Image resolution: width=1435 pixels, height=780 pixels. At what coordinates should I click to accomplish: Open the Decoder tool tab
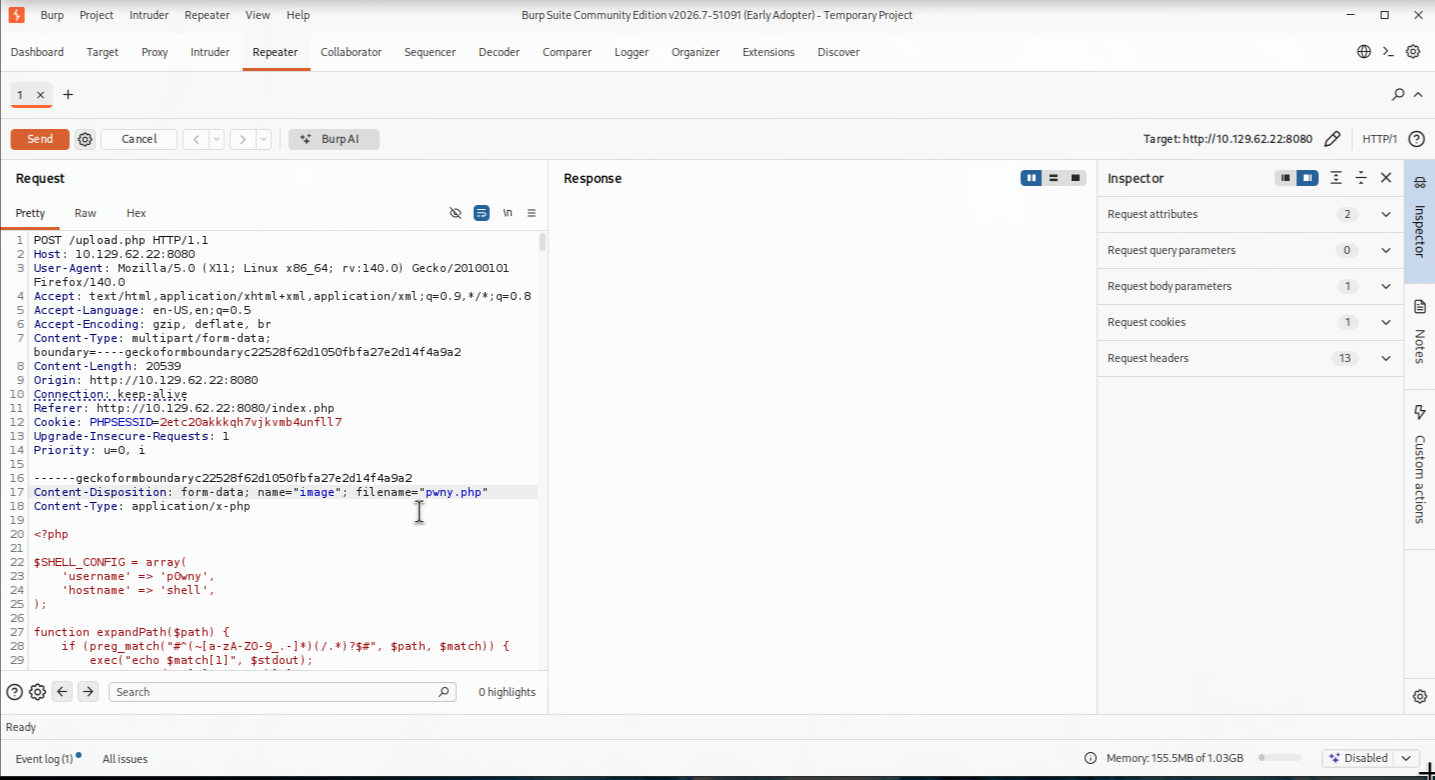pyautogui.click(x=499, y=52)
